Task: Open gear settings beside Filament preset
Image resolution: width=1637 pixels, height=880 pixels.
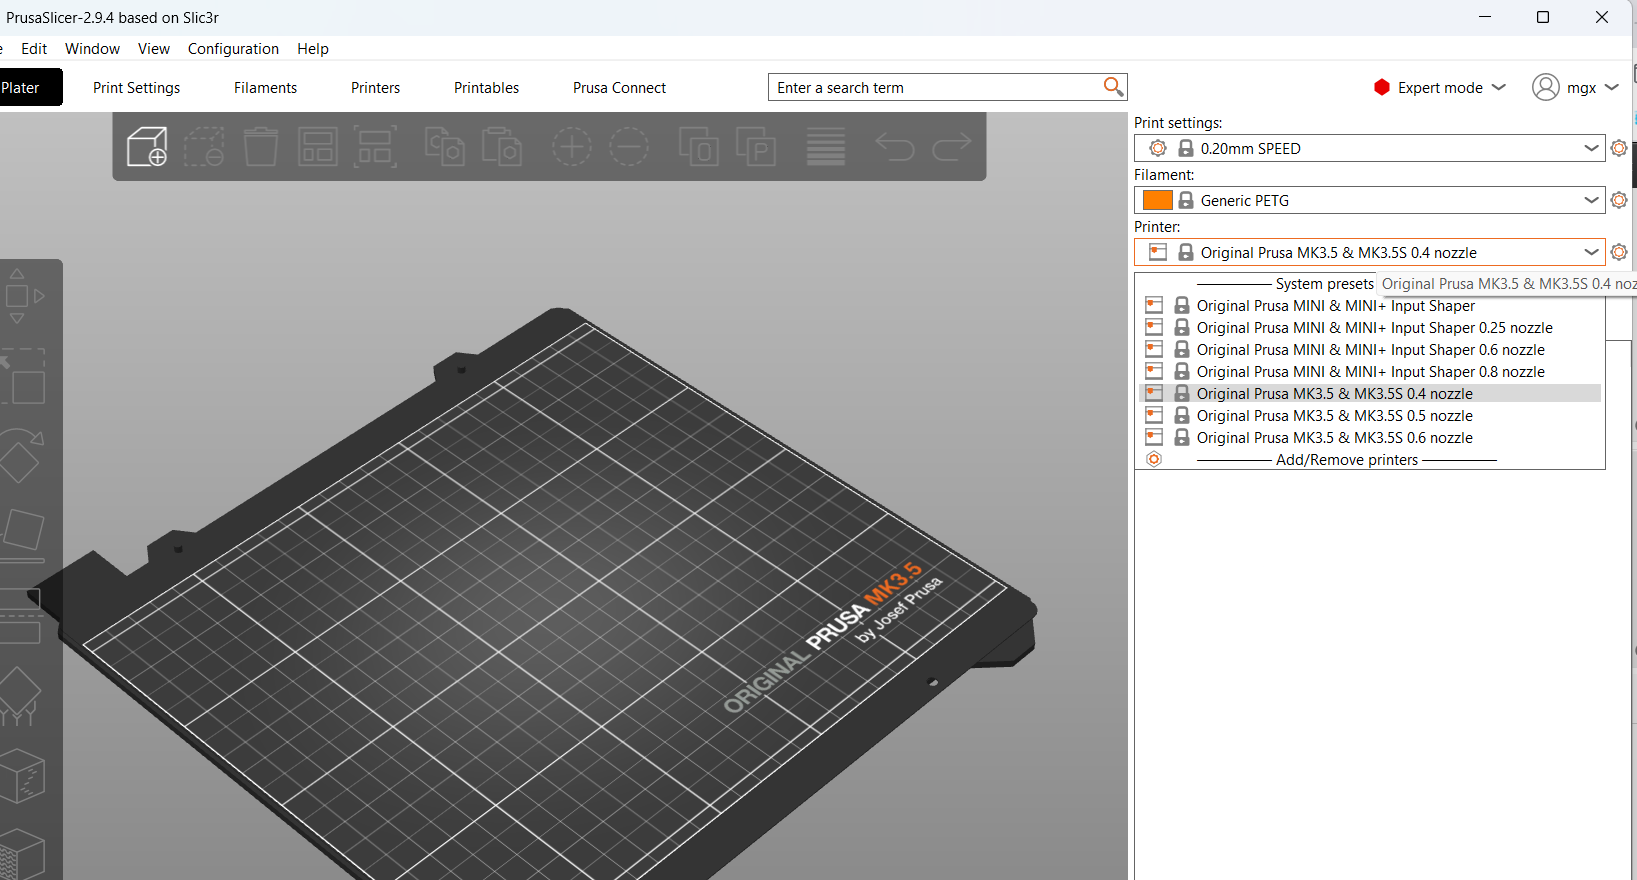Action: [1619, 200]
